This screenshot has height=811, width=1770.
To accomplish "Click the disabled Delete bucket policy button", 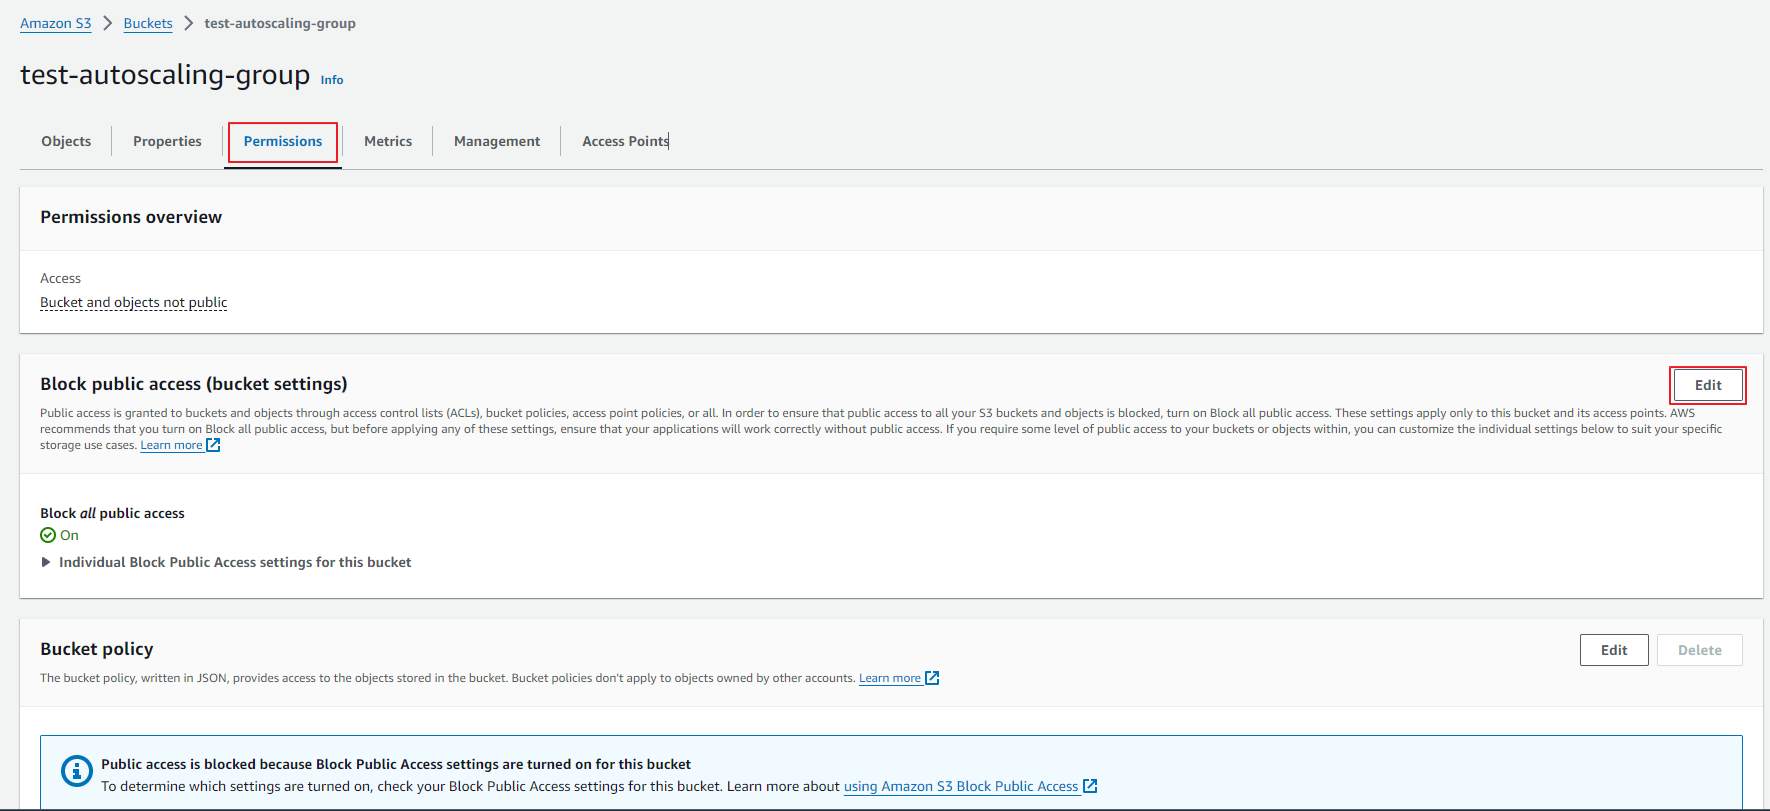I will point(1700,650).
